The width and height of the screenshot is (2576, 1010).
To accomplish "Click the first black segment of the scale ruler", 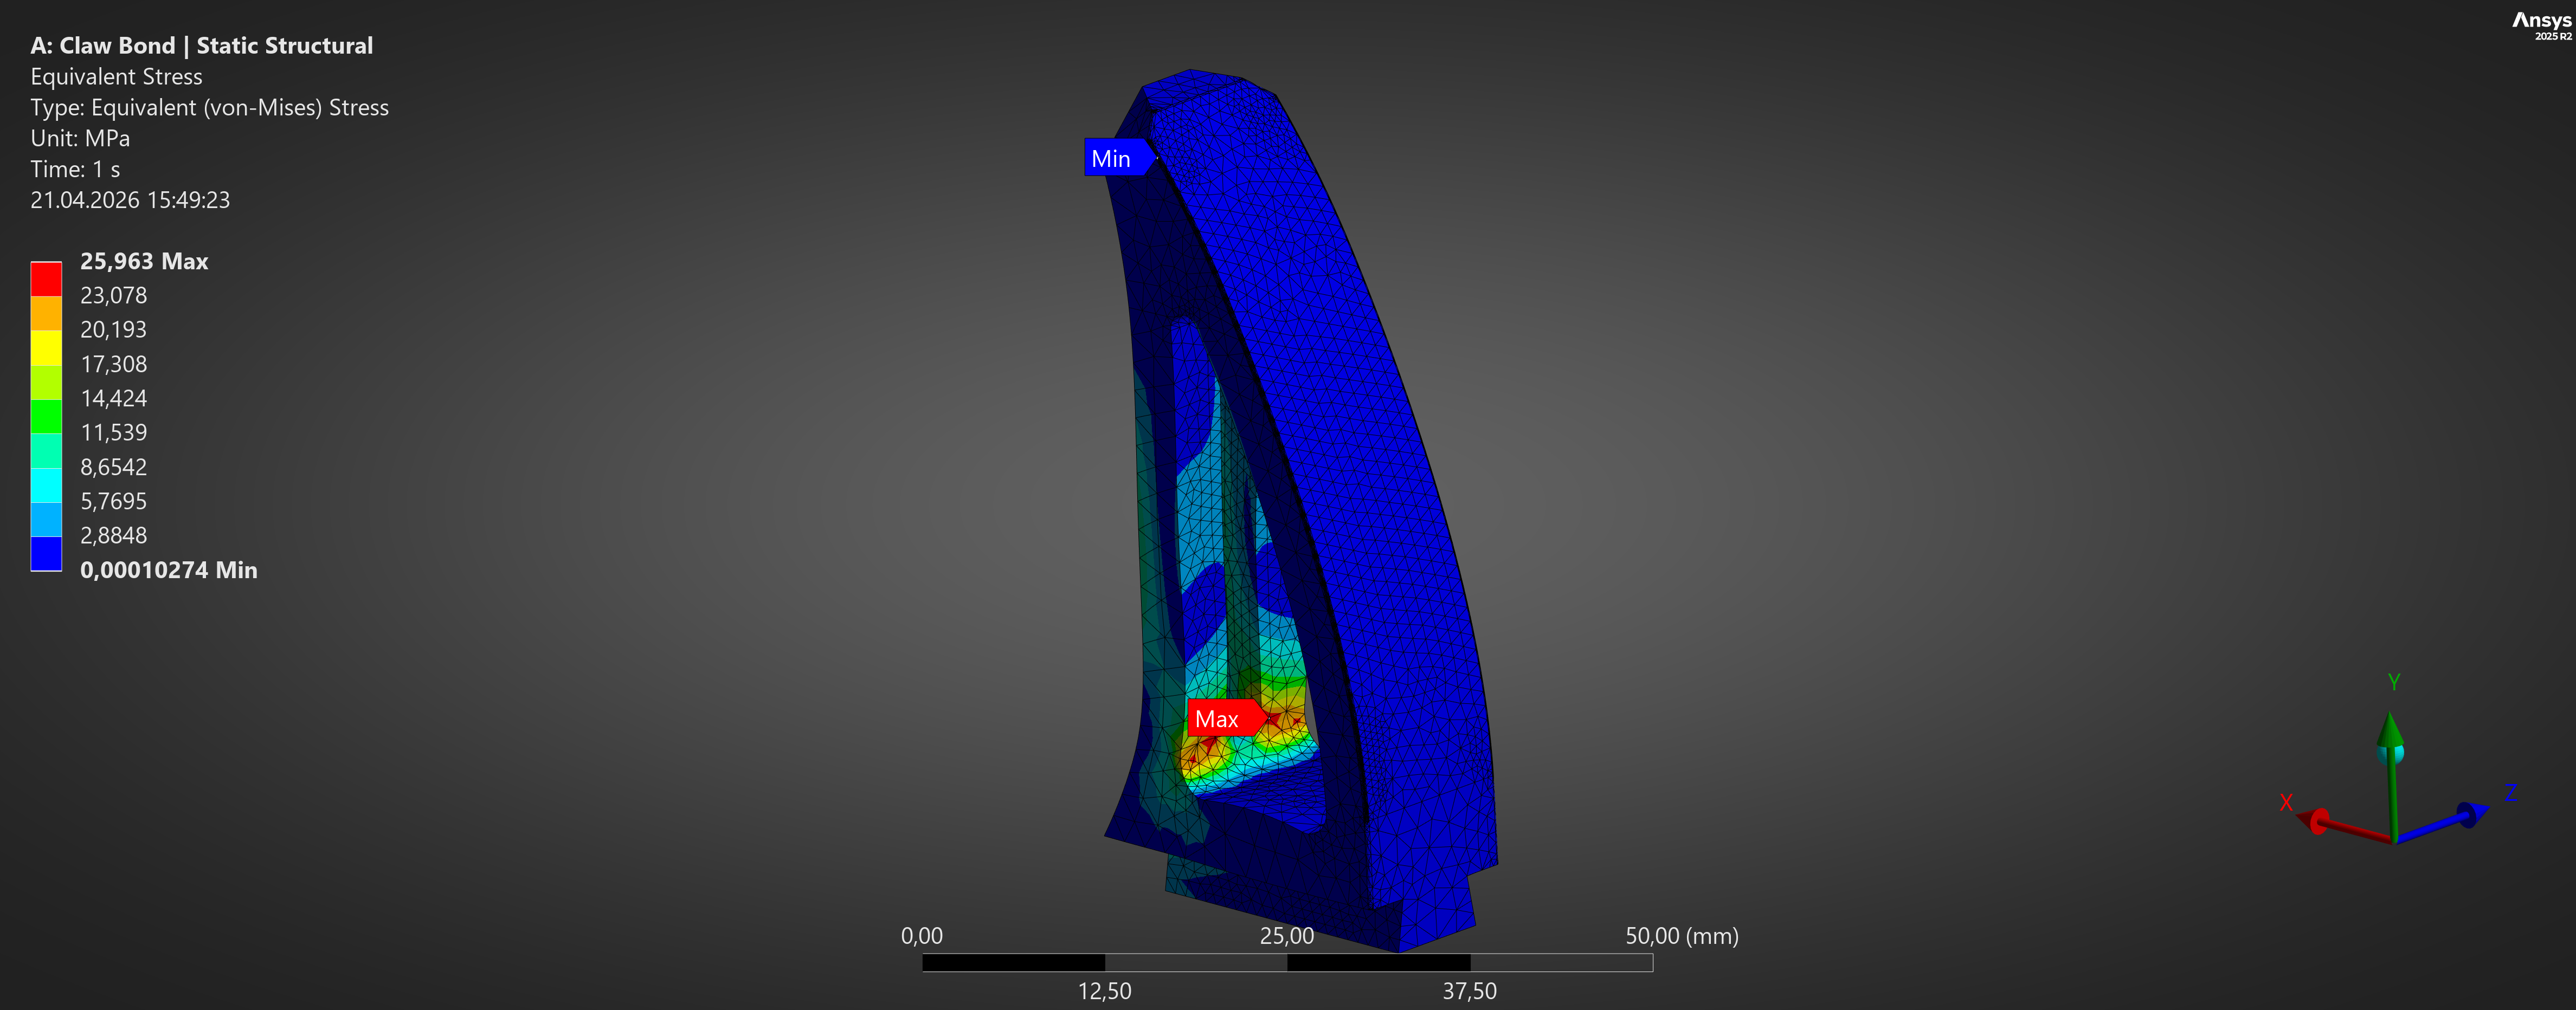I will point(1013,963).
